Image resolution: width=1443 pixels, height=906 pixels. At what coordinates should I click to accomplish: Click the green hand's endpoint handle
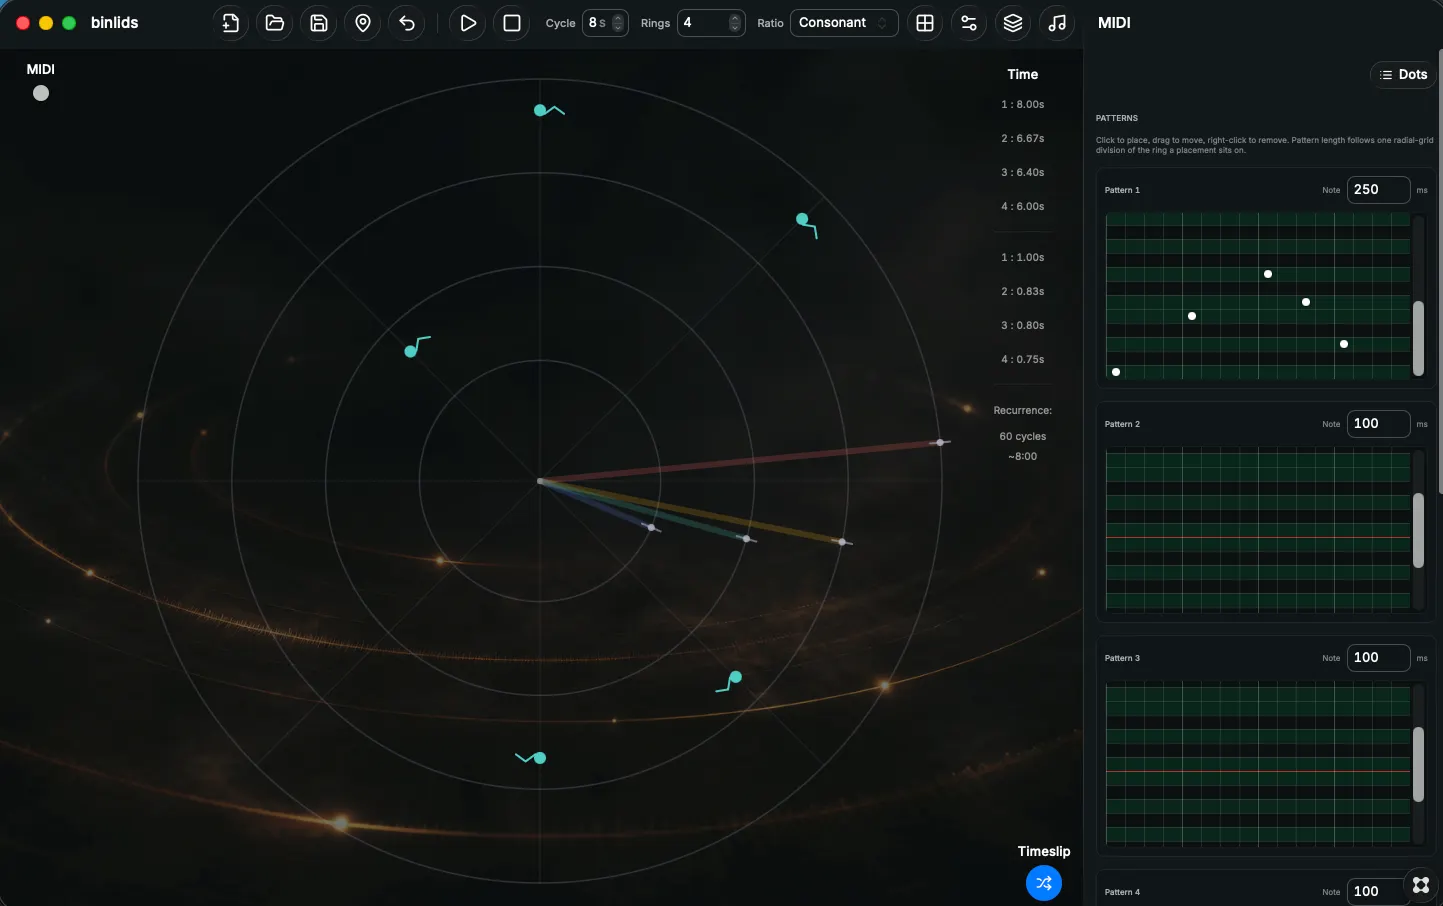[747, 539]
